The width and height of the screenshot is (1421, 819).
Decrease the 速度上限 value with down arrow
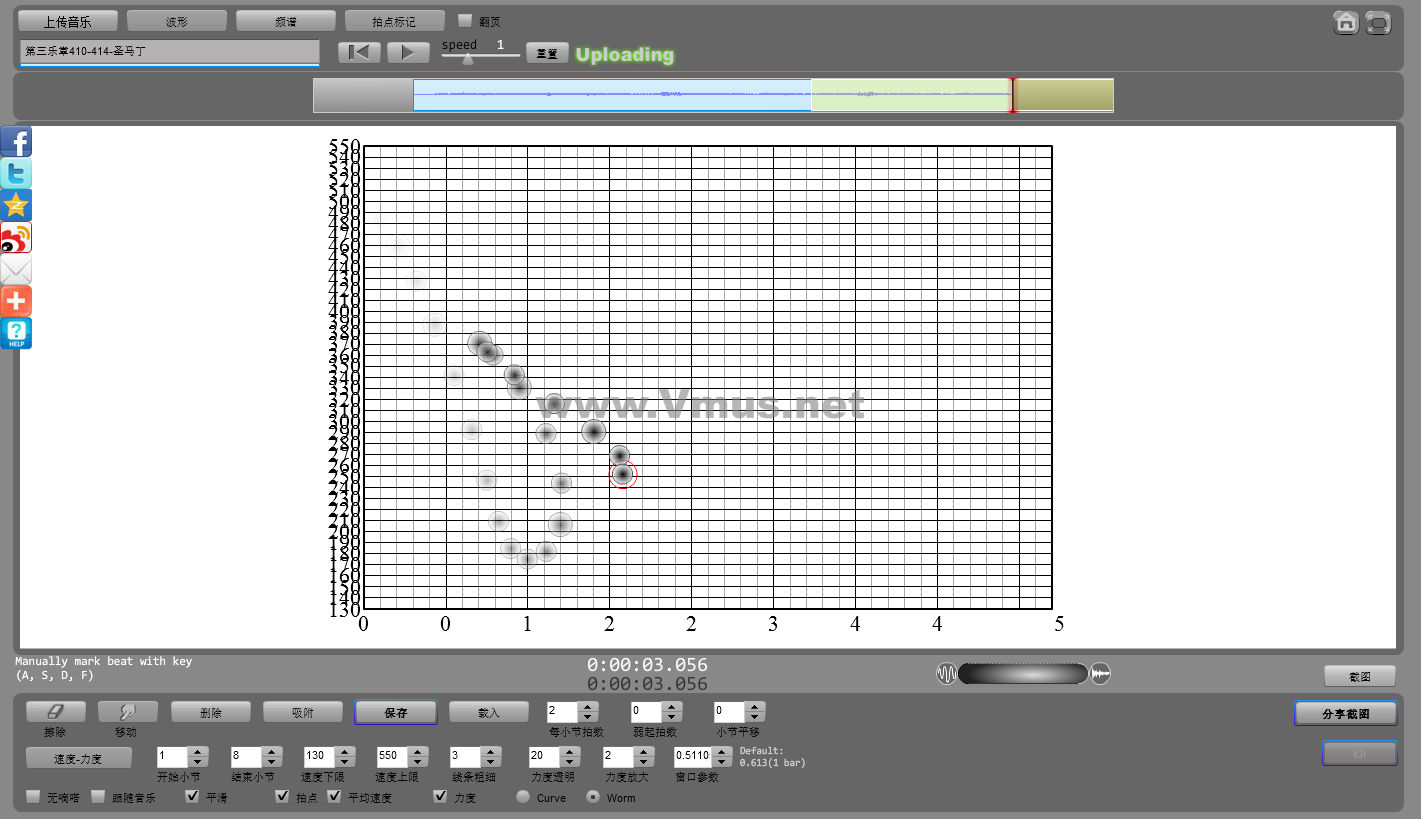click(x=417, y=762)
